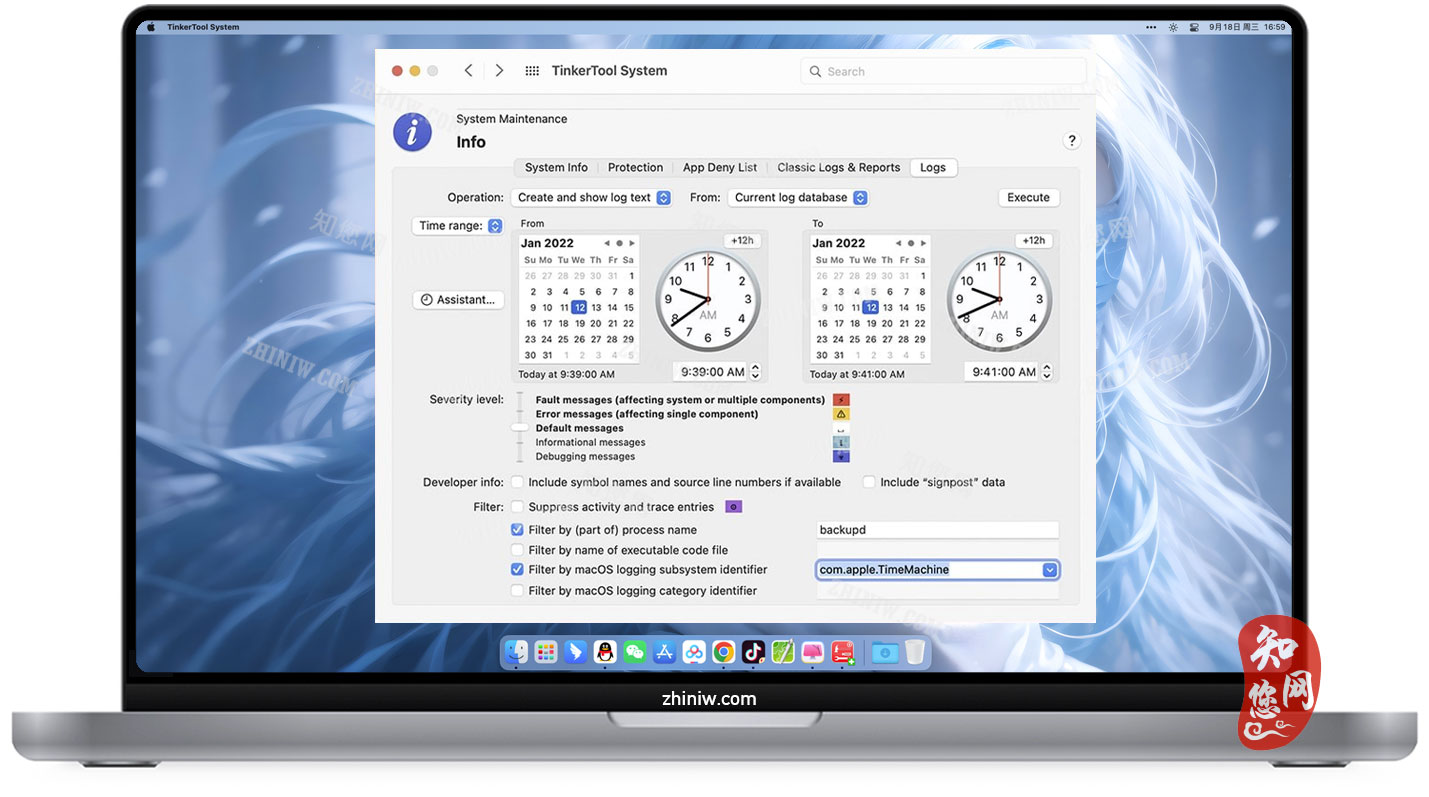
Task: Expand the subsystem identifier combo box arrow
Action: coord(1049,570)
